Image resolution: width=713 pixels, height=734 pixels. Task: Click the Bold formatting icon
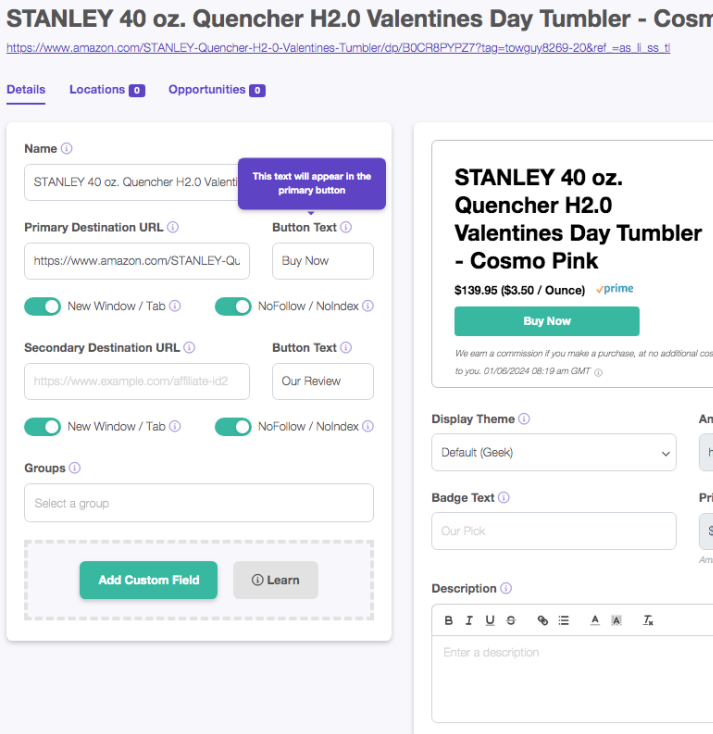(449, 621)
